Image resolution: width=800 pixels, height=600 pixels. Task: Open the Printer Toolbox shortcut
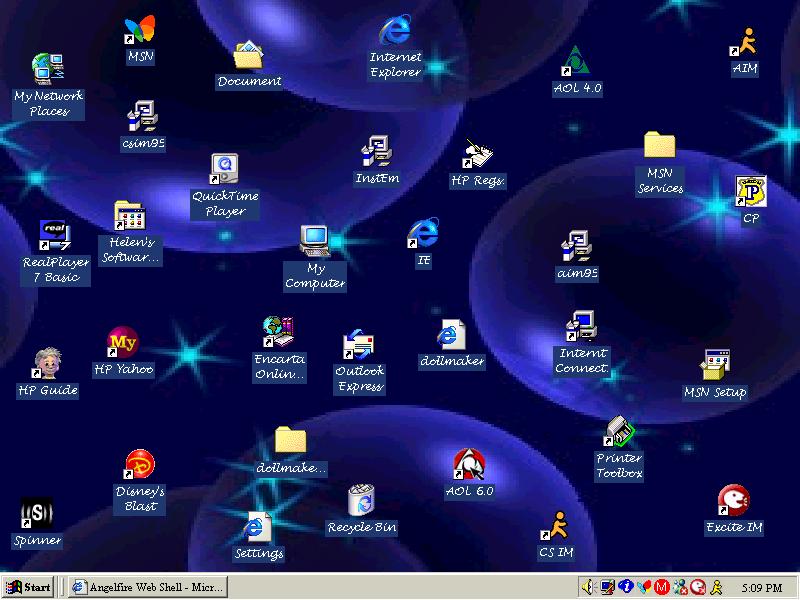(x=619, y=432)
